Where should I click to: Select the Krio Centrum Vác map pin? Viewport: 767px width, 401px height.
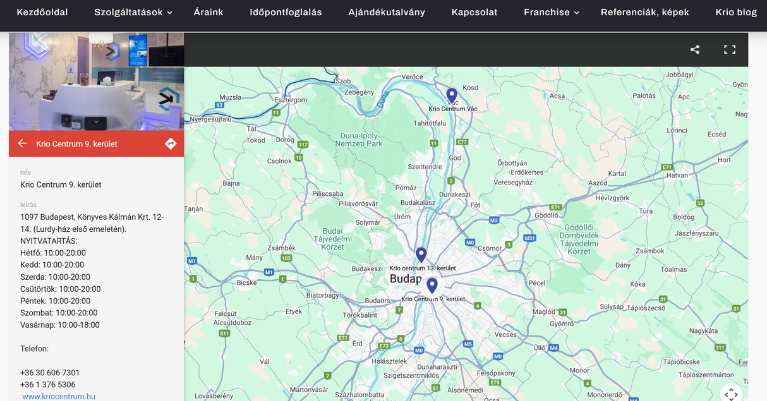click(x=451, y=96)
